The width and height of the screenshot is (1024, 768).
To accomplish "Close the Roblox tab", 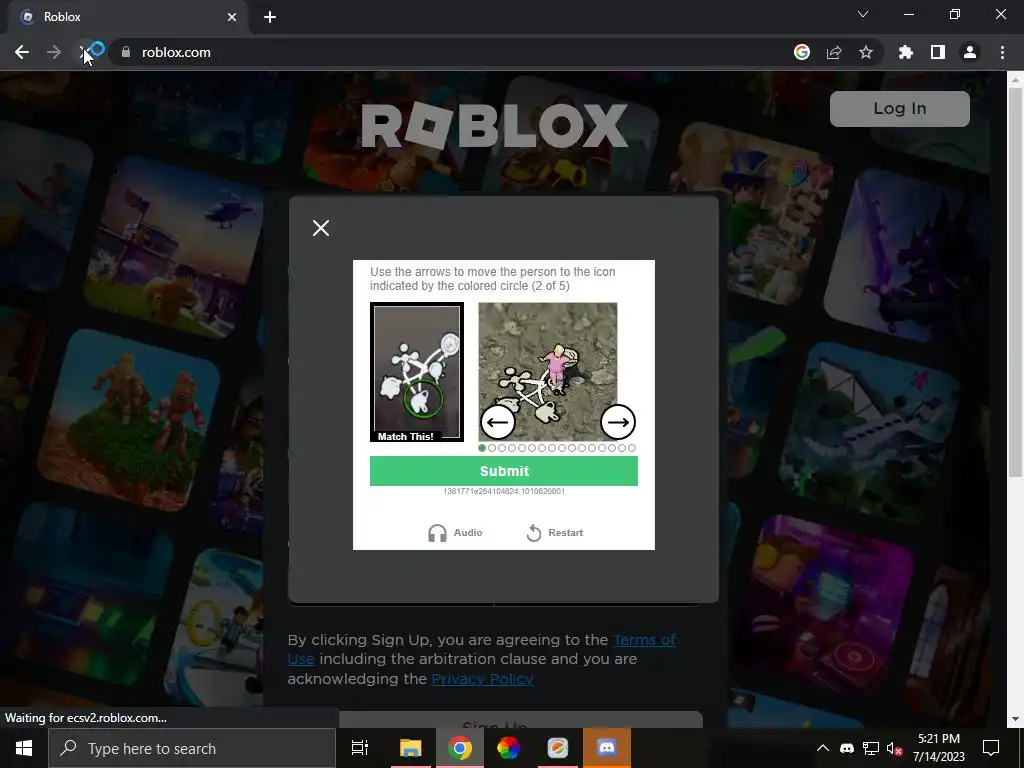I will (232, 17).
